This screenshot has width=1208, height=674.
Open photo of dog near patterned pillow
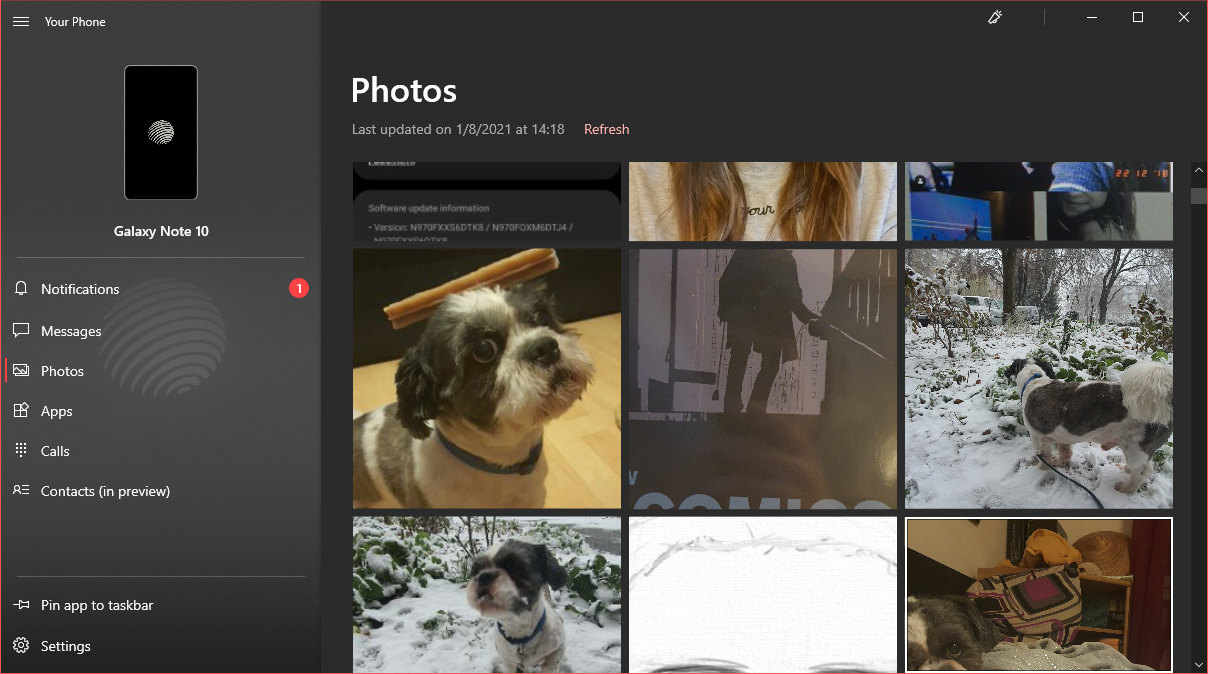pyautogui.click(x=1038, y=594)
